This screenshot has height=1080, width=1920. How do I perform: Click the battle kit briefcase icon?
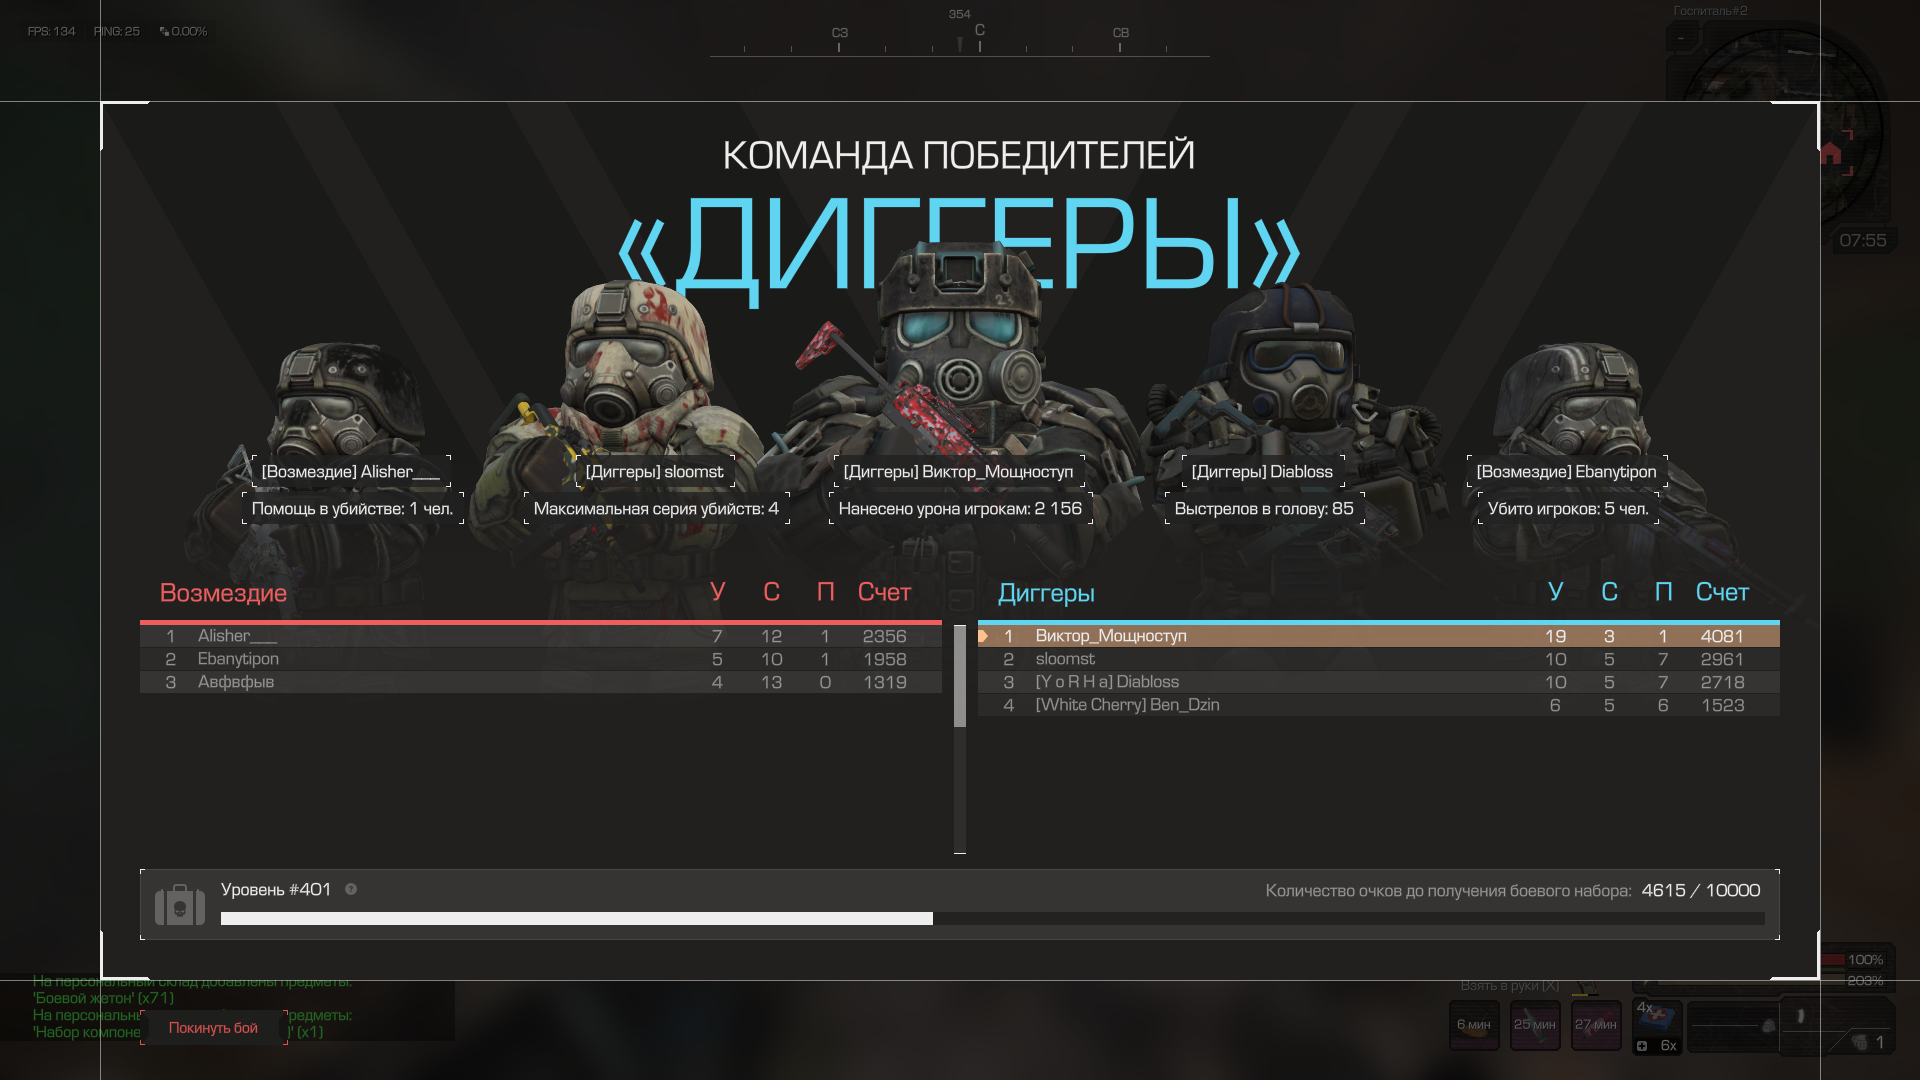[x=180, y=905]
